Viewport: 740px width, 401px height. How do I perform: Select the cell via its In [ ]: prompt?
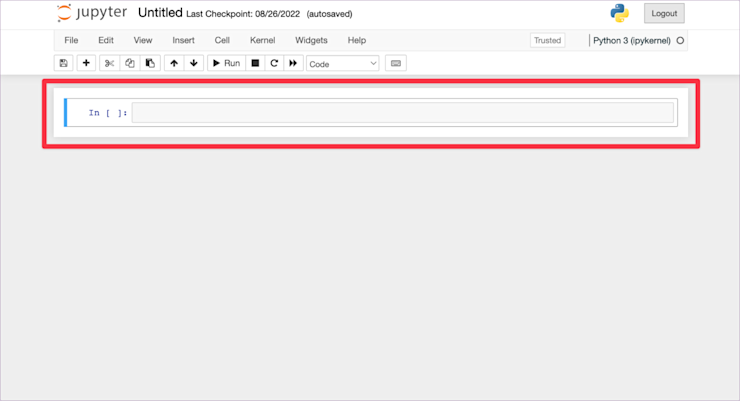(108, 113)
